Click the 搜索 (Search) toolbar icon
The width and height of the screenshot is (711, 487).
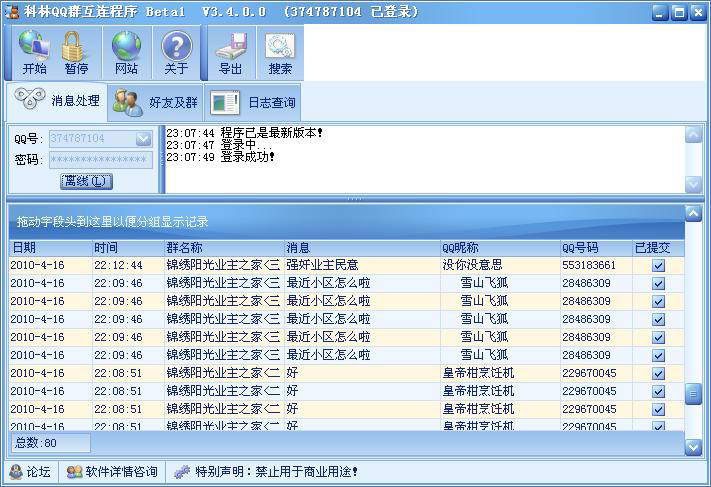280,53
